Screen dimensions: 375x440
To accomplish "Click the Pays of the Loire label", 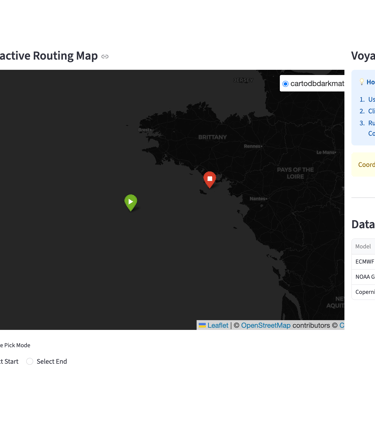I will tap(295, 173).
